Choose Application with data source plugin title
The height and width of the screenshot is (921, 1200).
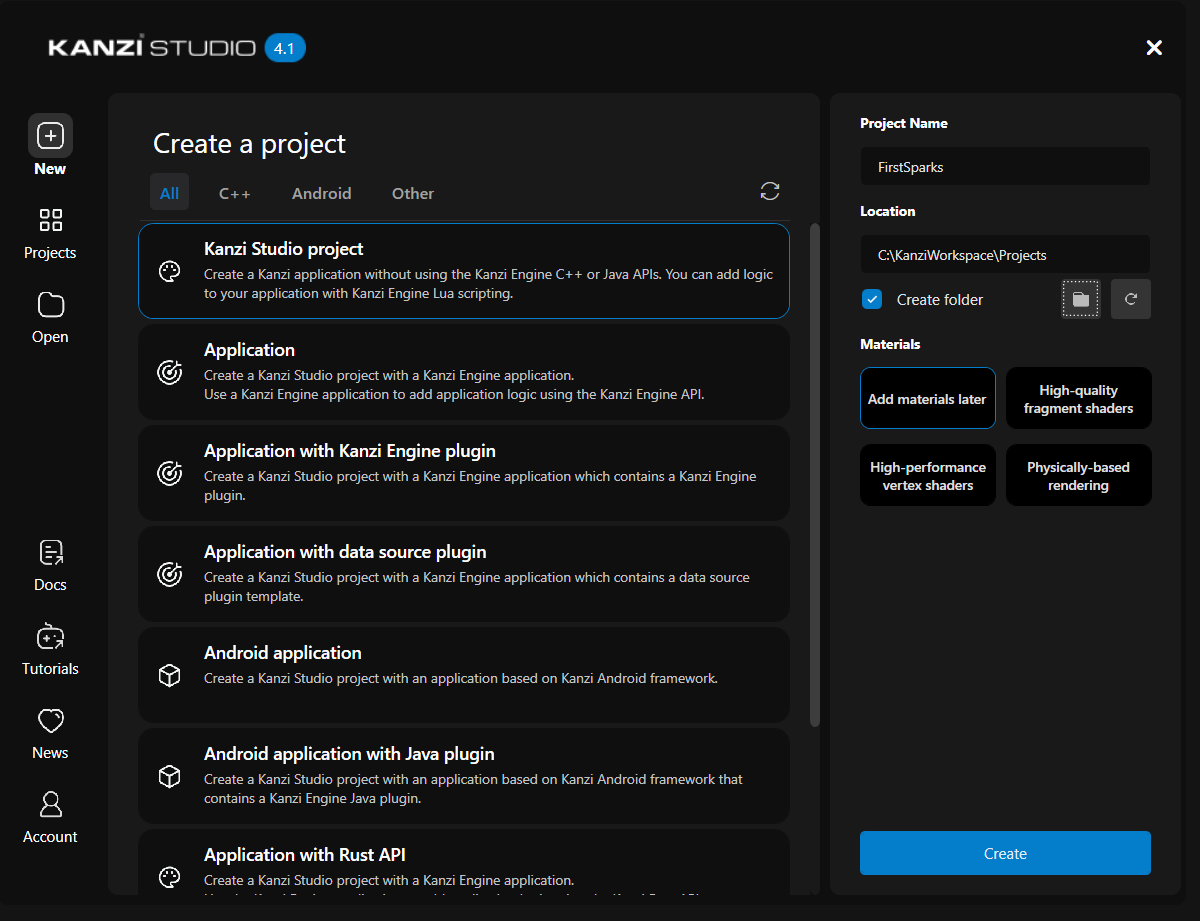tap(345, 552)
